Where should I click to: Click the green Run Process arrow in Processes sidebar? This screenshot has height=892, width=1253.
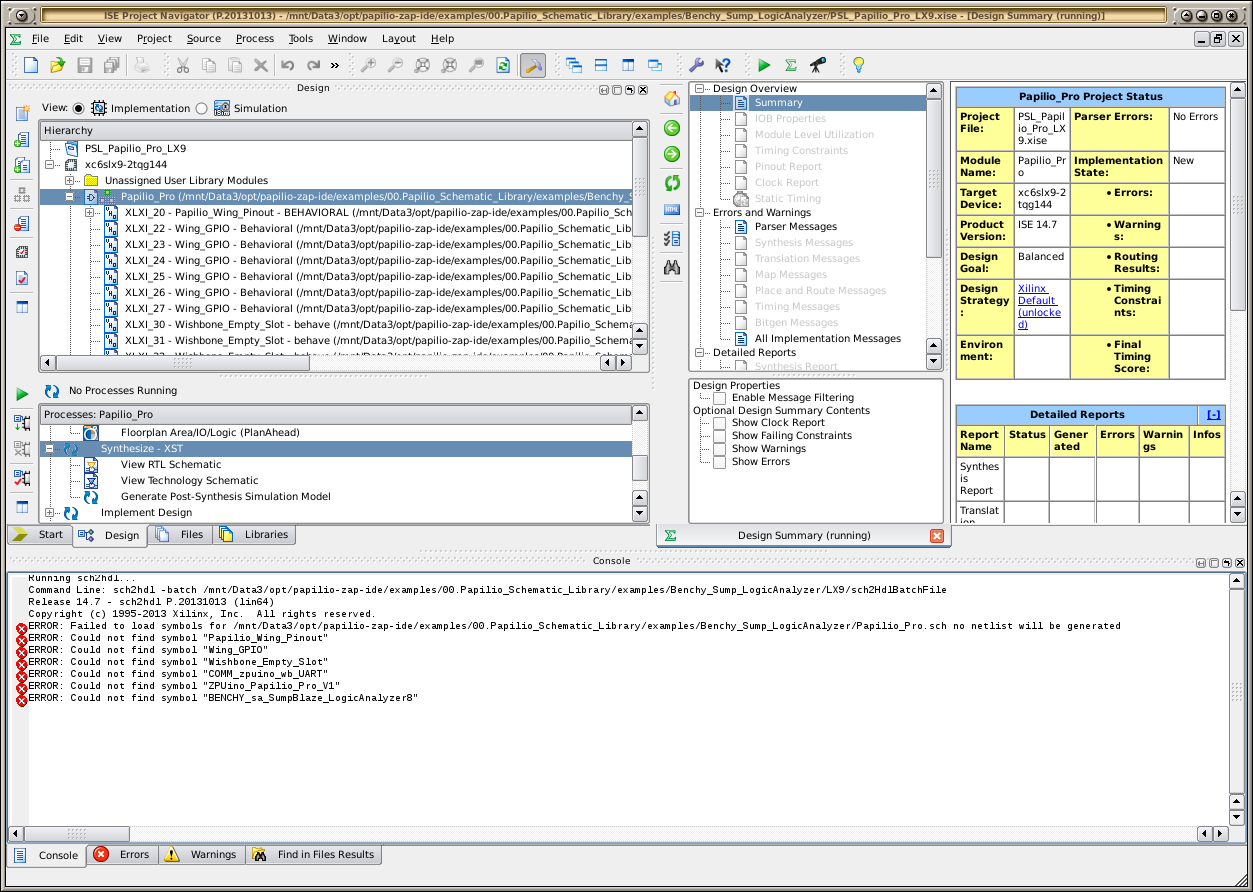click(22, 395)
